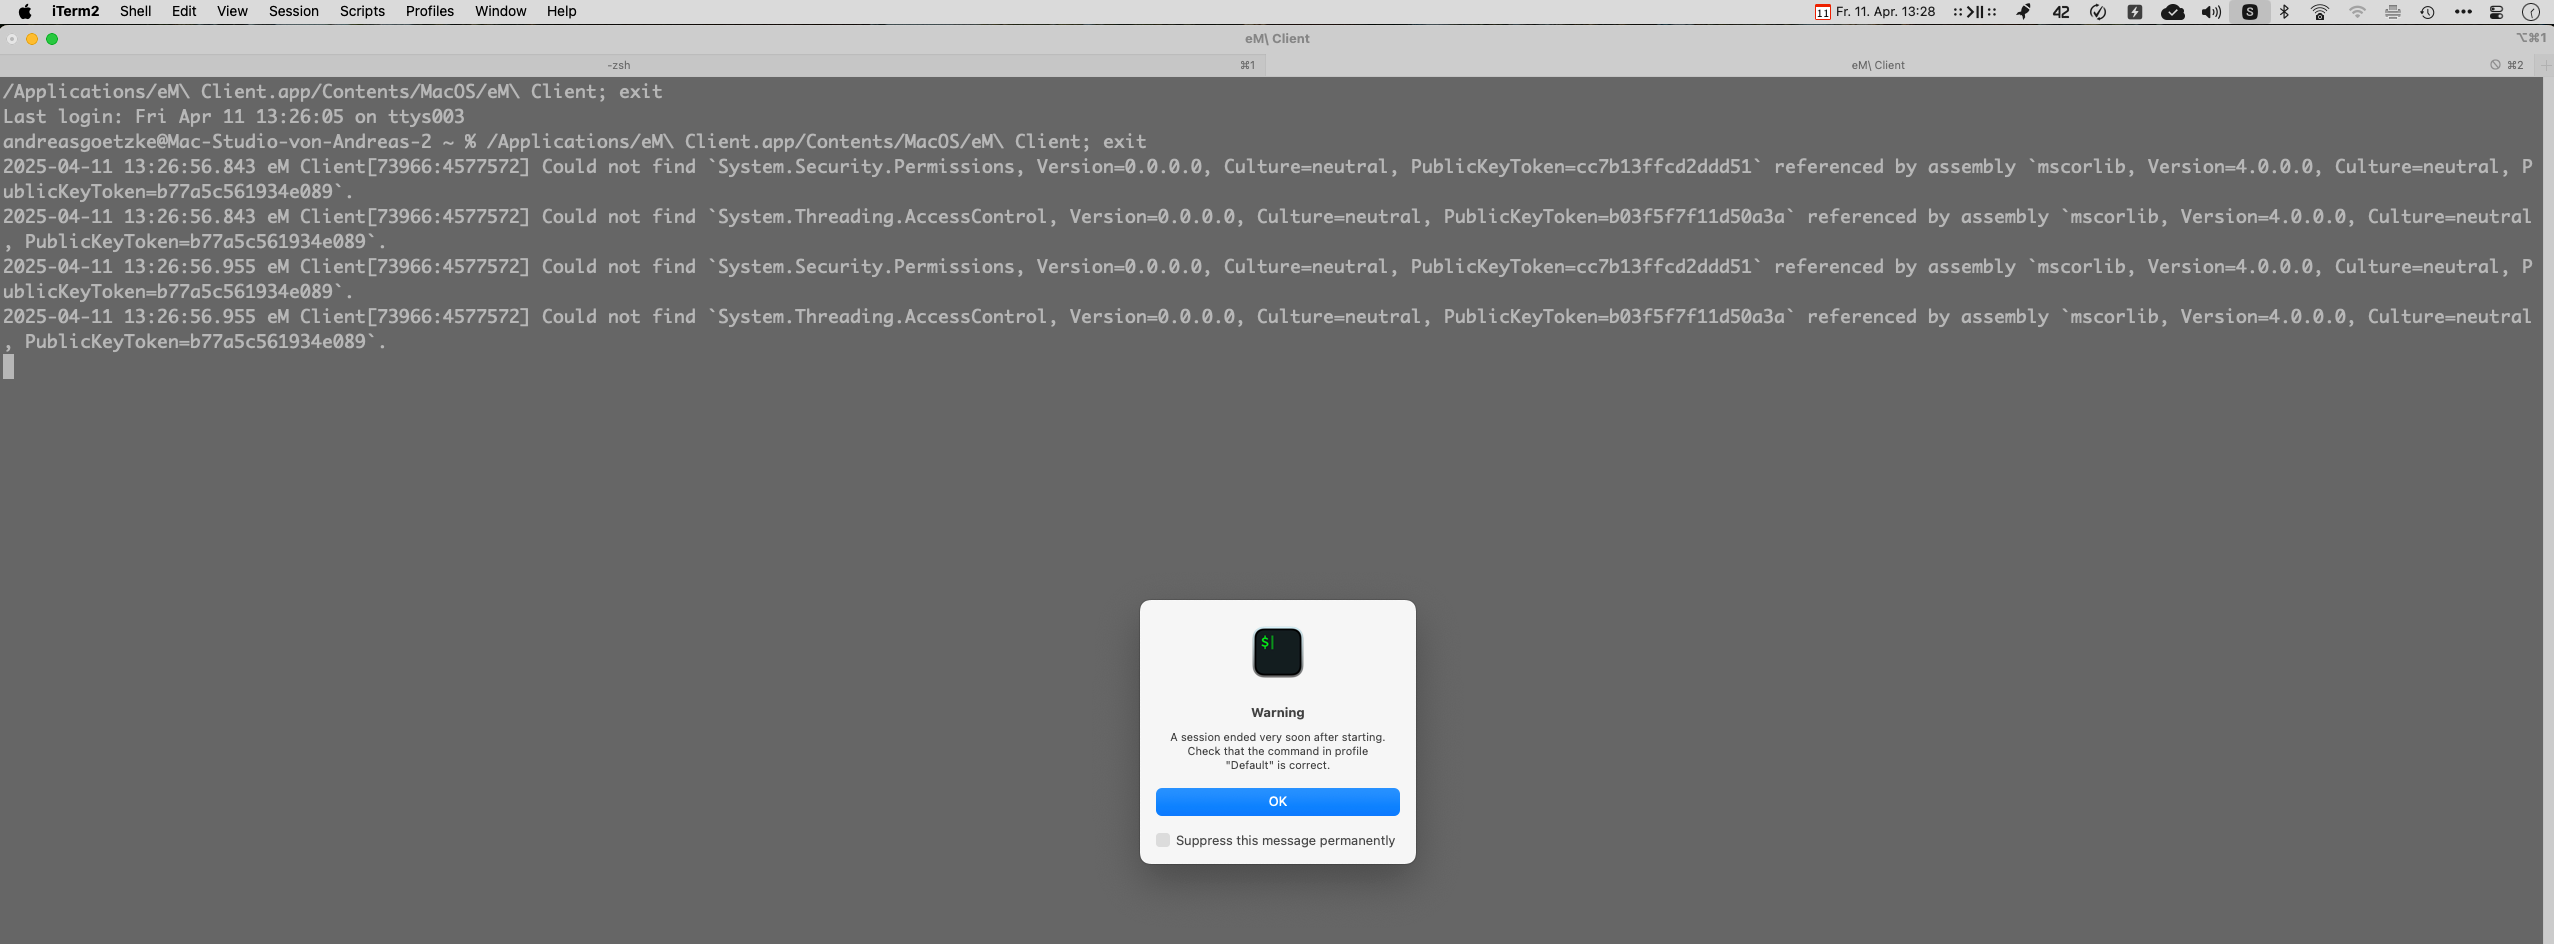
Task: Open the rocket menu bar icon
Action: pyautogui.click(x=2023, y=12)
